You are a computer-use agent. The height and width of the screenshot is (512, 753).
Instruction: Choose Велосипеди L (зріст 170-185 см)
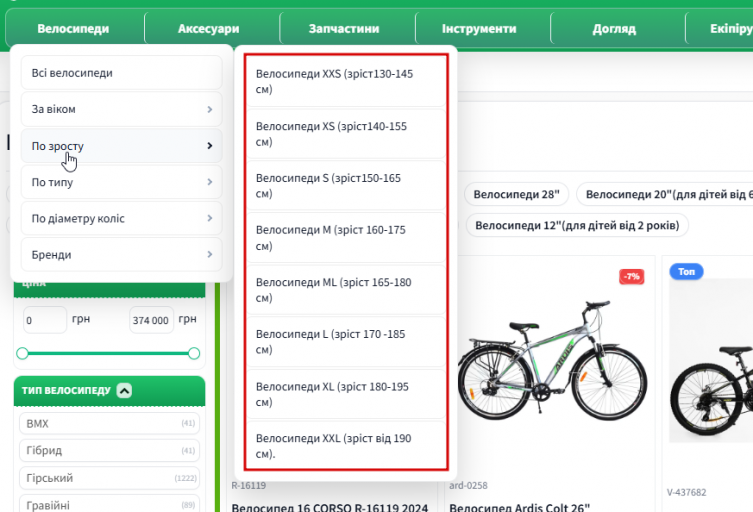[346, 341]
